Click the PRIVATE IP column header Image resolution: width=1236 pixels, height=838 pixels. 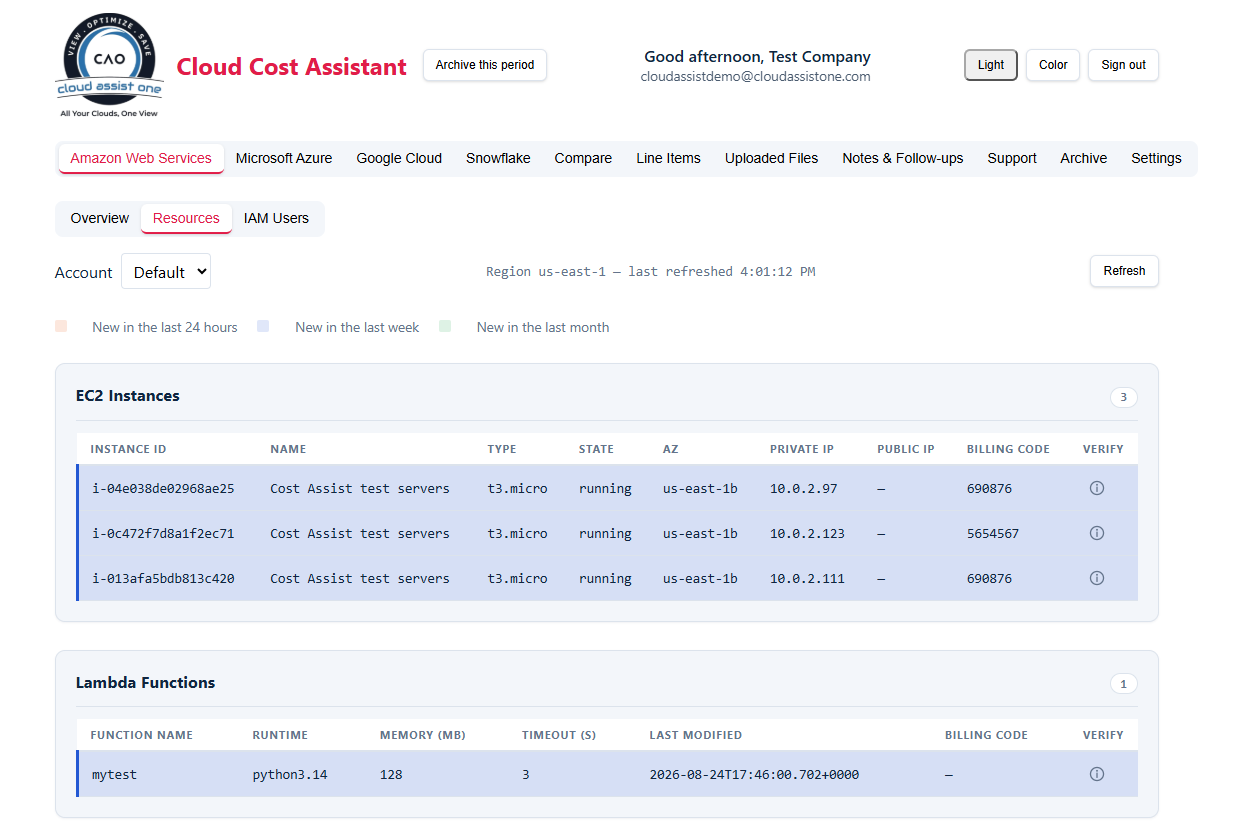point(802,449)
